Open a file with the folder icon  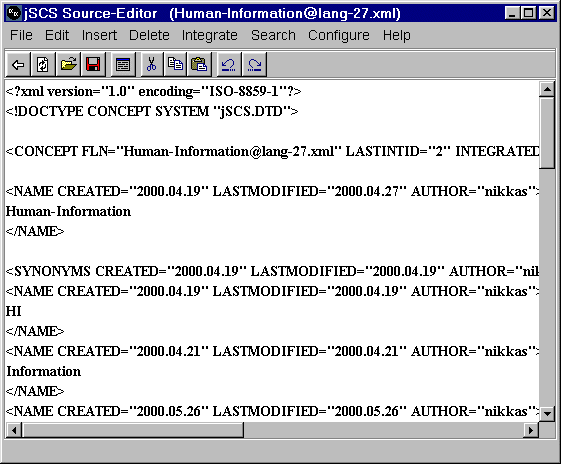point(68,65)
